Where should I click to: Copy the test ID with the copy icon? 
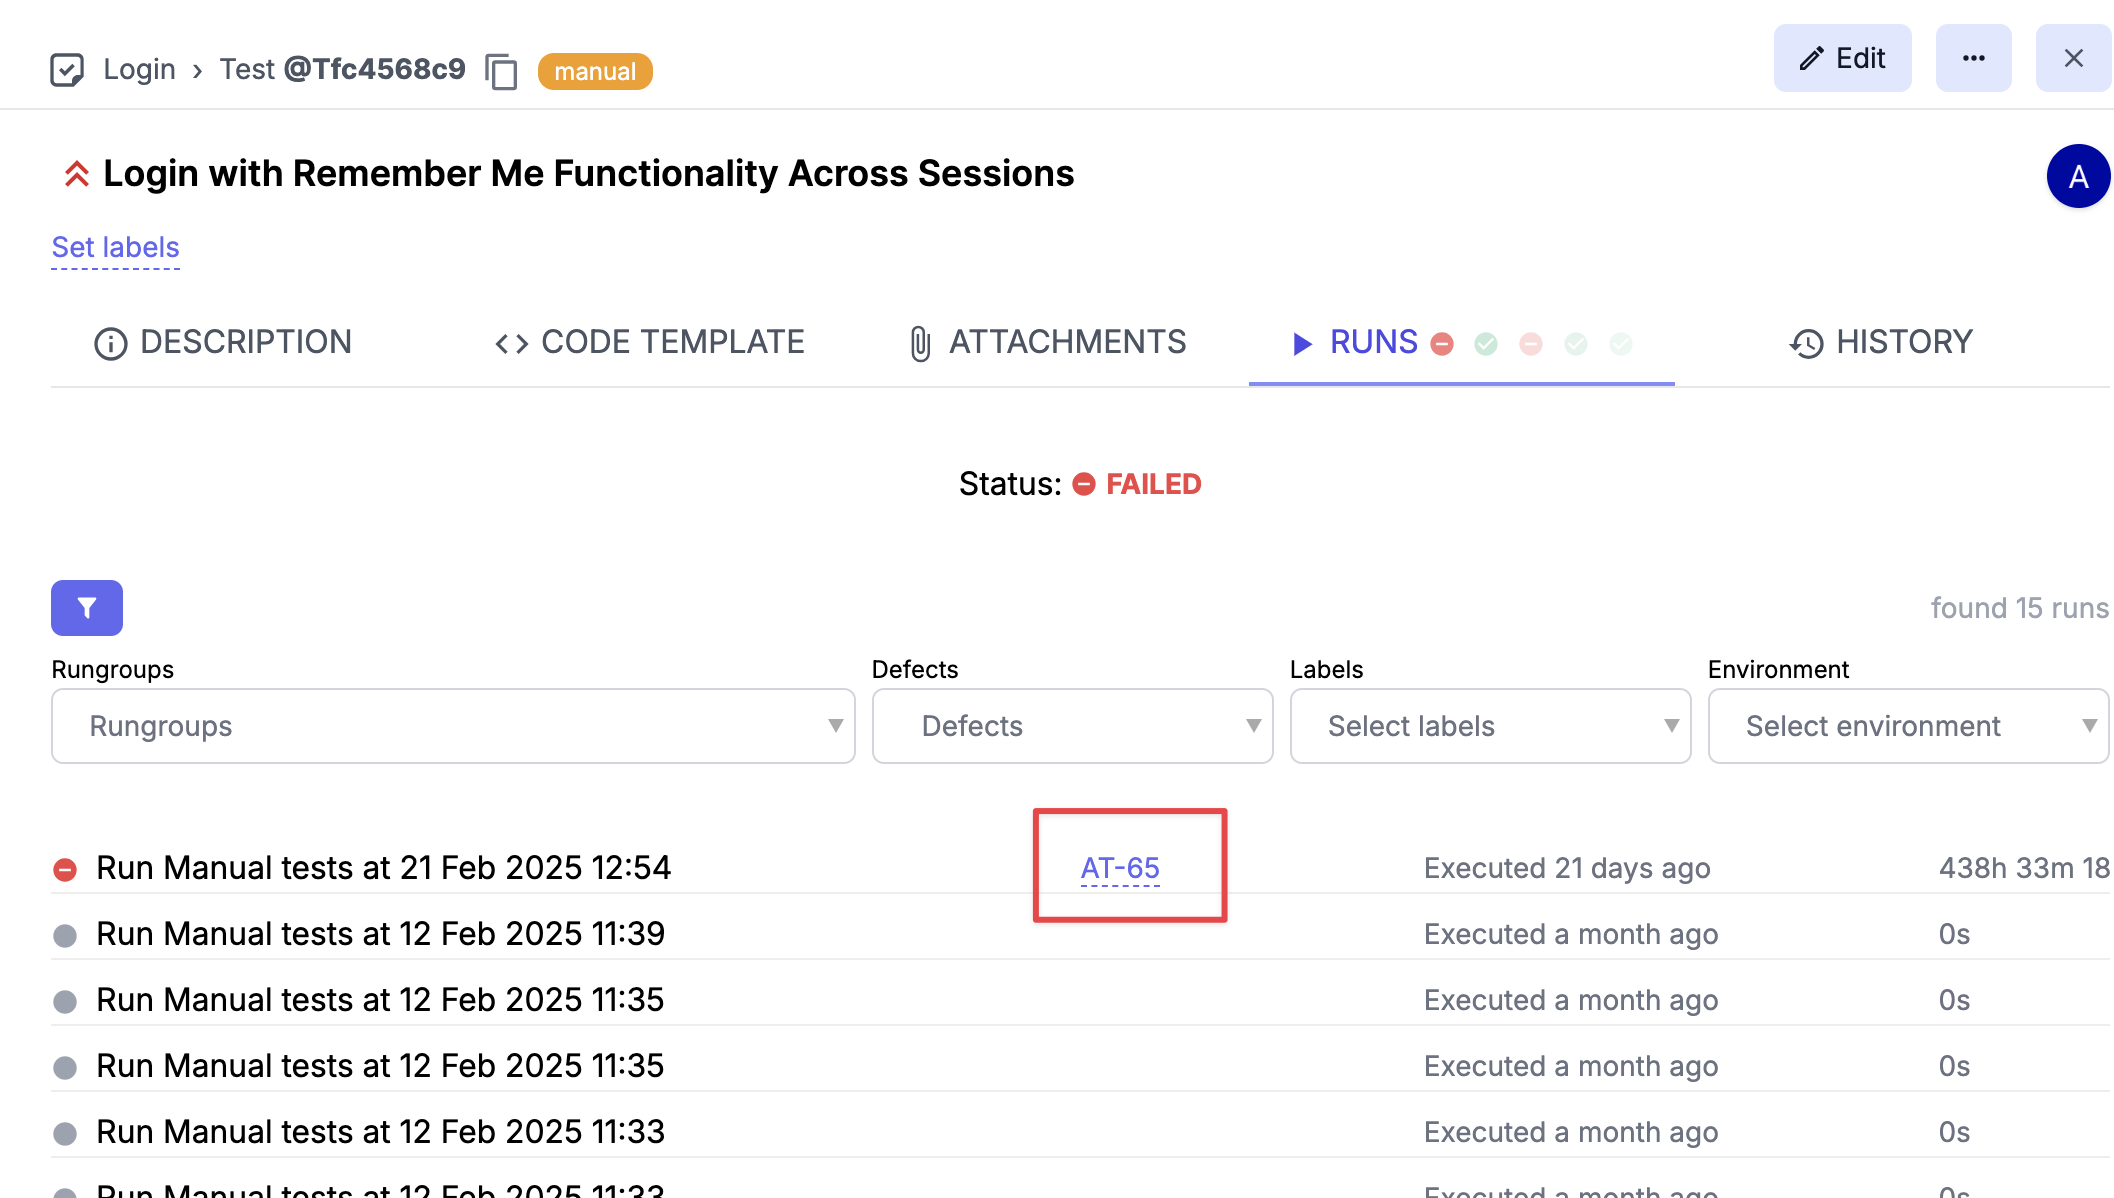(x=501, y=71)
